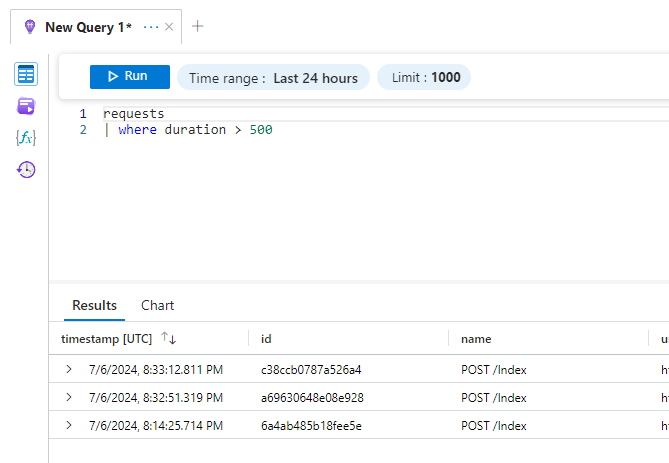Select id cell a69630648e08e928
Screen dimensions: 669x463
pyautogui.click(x=312, y=398)
